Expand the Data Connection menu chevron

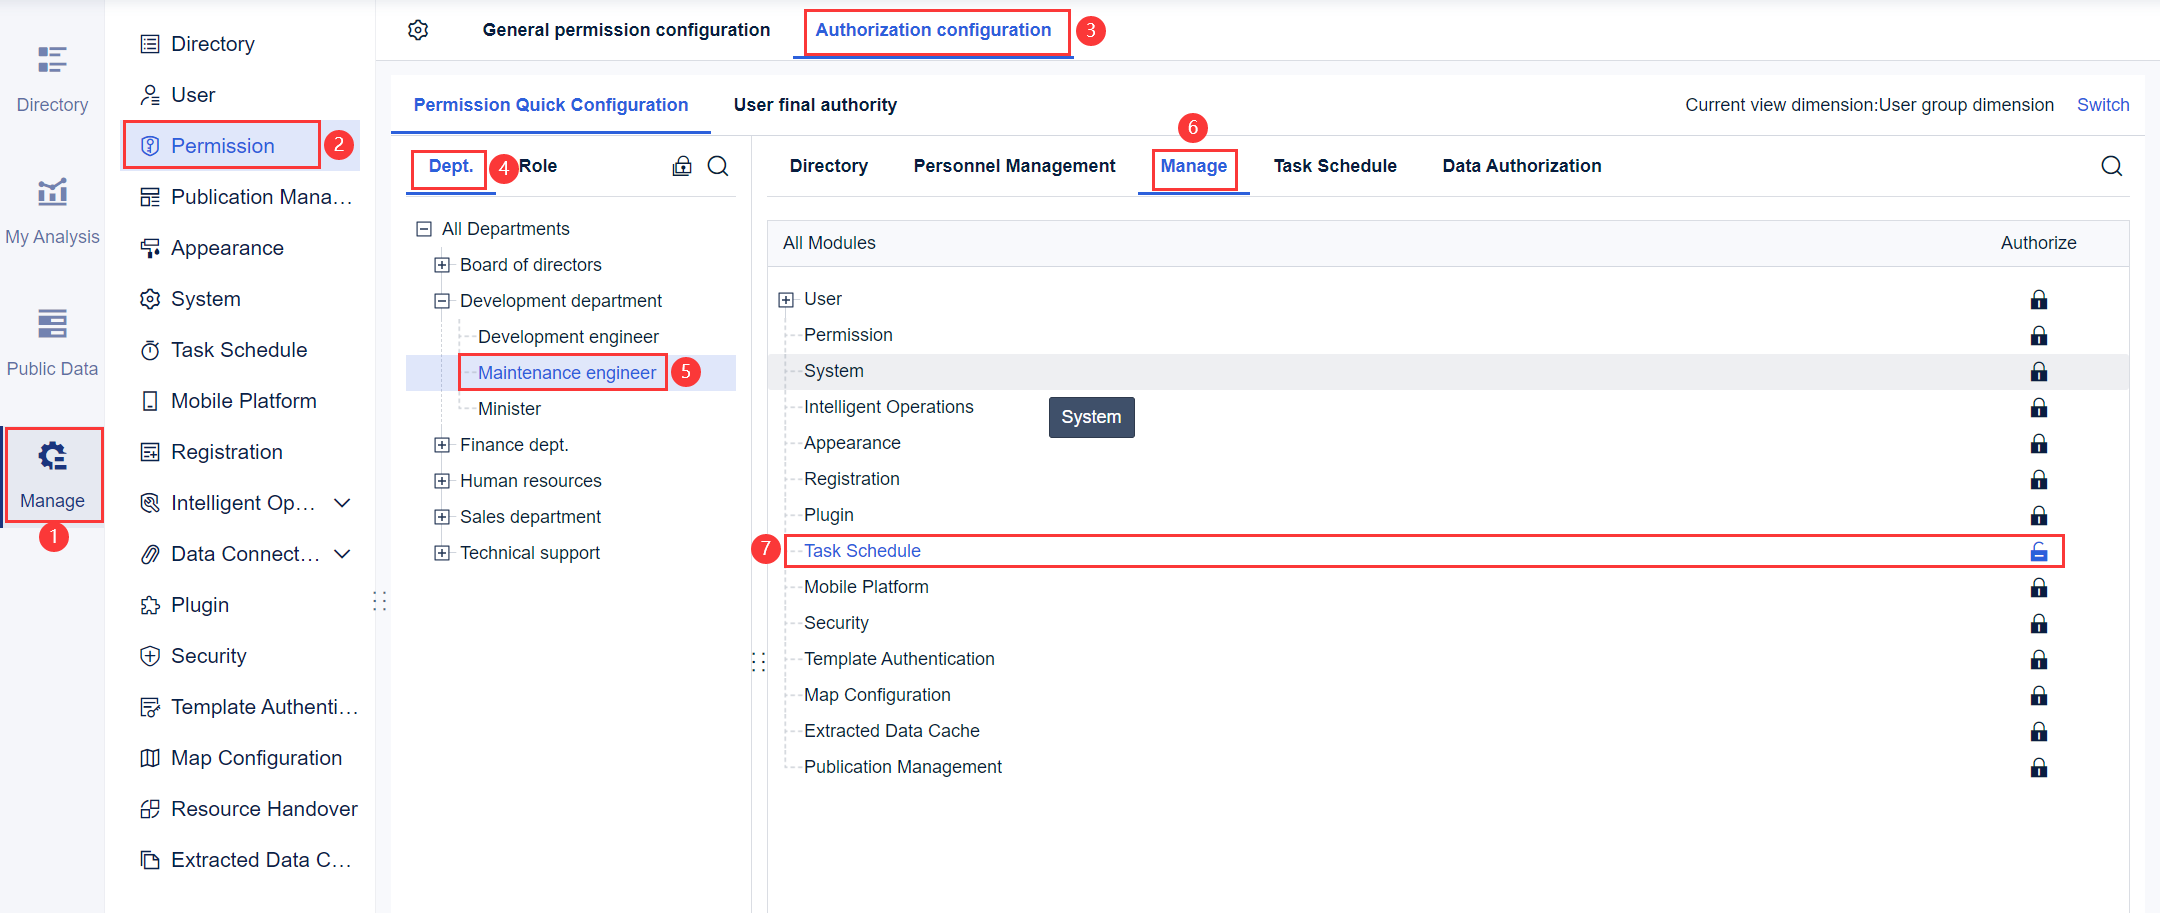point(343,553)
